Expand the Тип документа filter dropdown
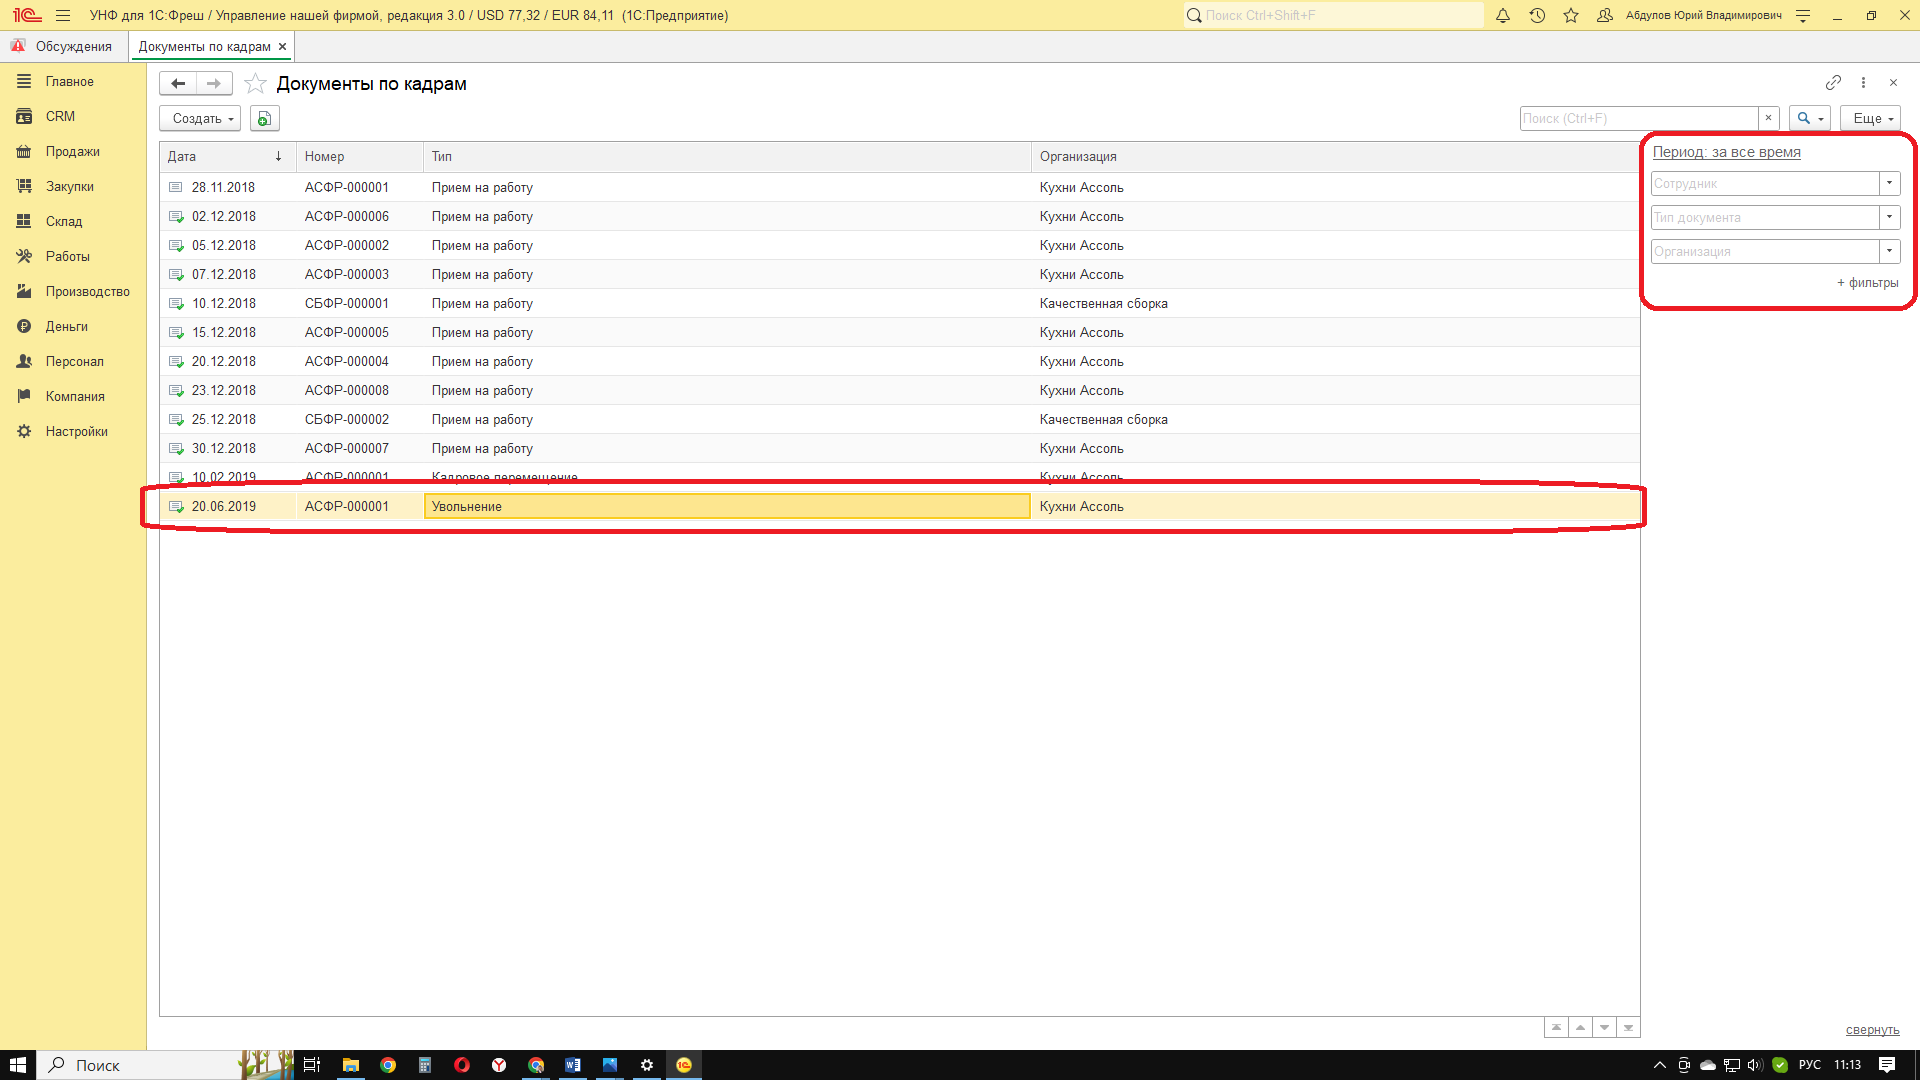 (x=1889, y=217)
